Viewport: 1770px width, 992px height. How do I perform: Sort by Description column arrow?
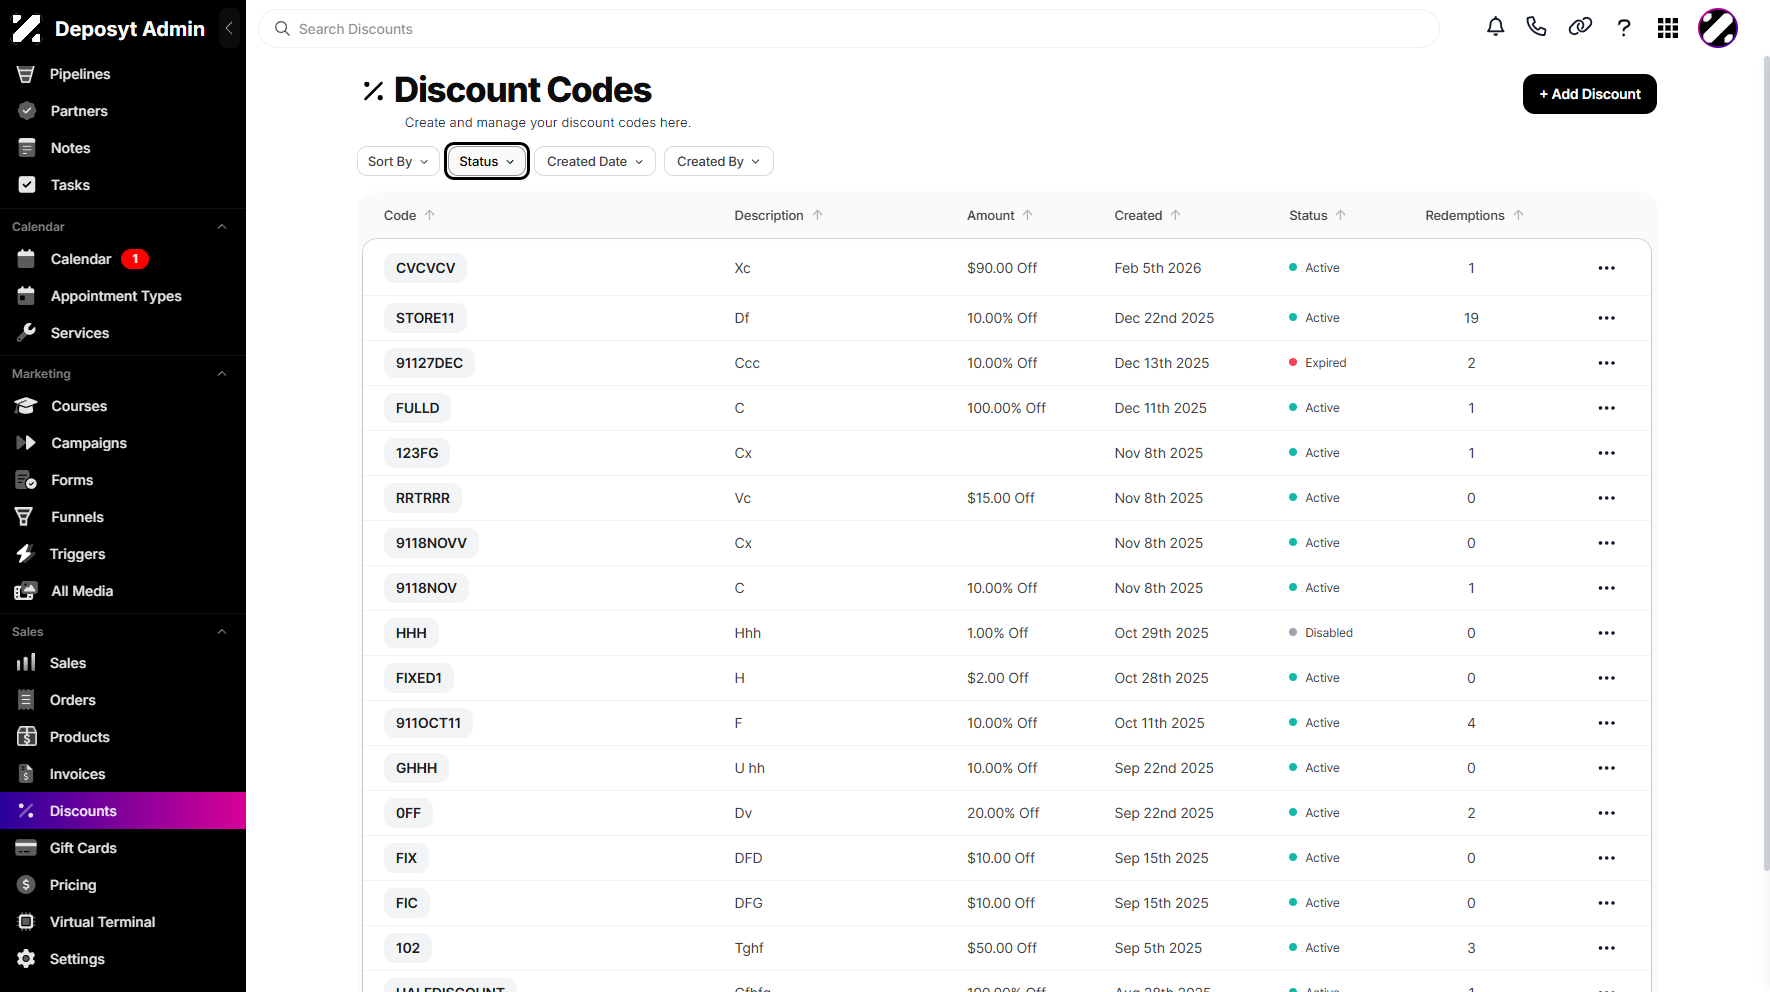click(818, 215)
